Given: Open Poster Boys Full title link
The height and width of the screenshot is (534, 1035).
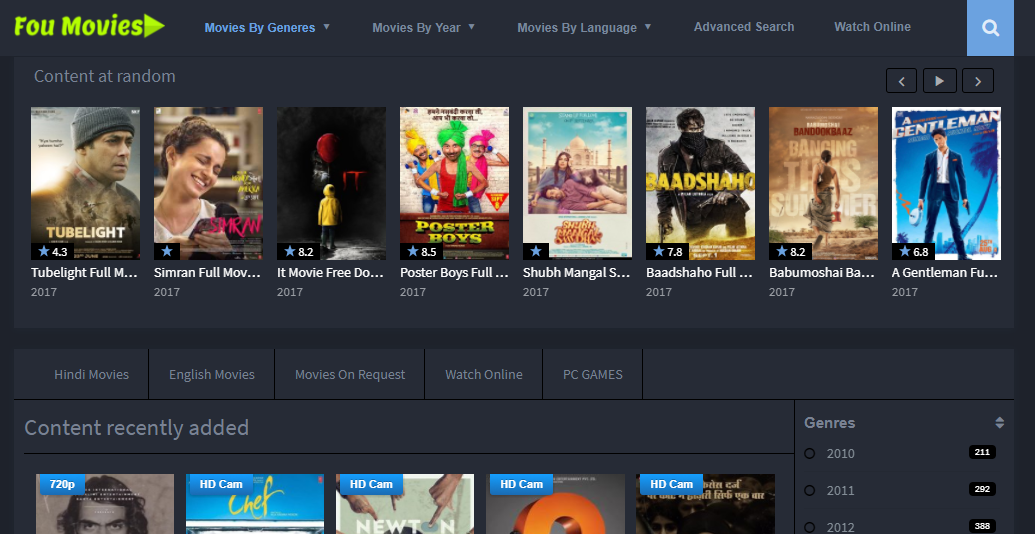Looking at the screenshot, I should pyautogui.click(x=454, y=272).
